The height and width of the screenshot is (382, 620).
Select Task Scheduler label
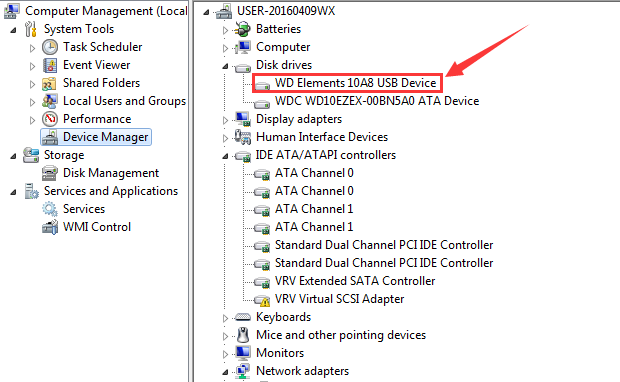click(102, 47)
